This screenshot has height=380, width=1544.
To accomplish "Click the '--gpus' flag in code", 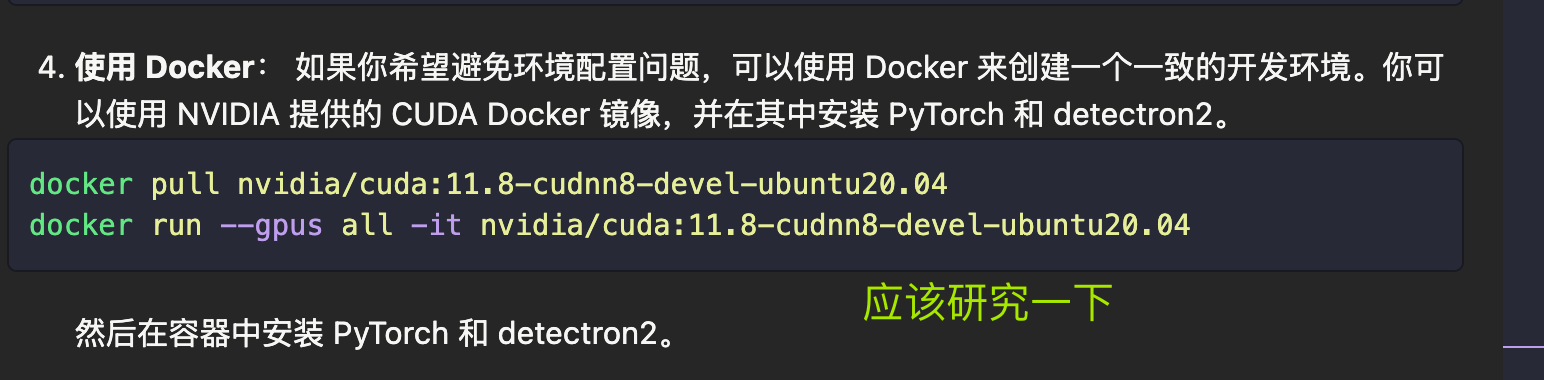I will point(272,224).
